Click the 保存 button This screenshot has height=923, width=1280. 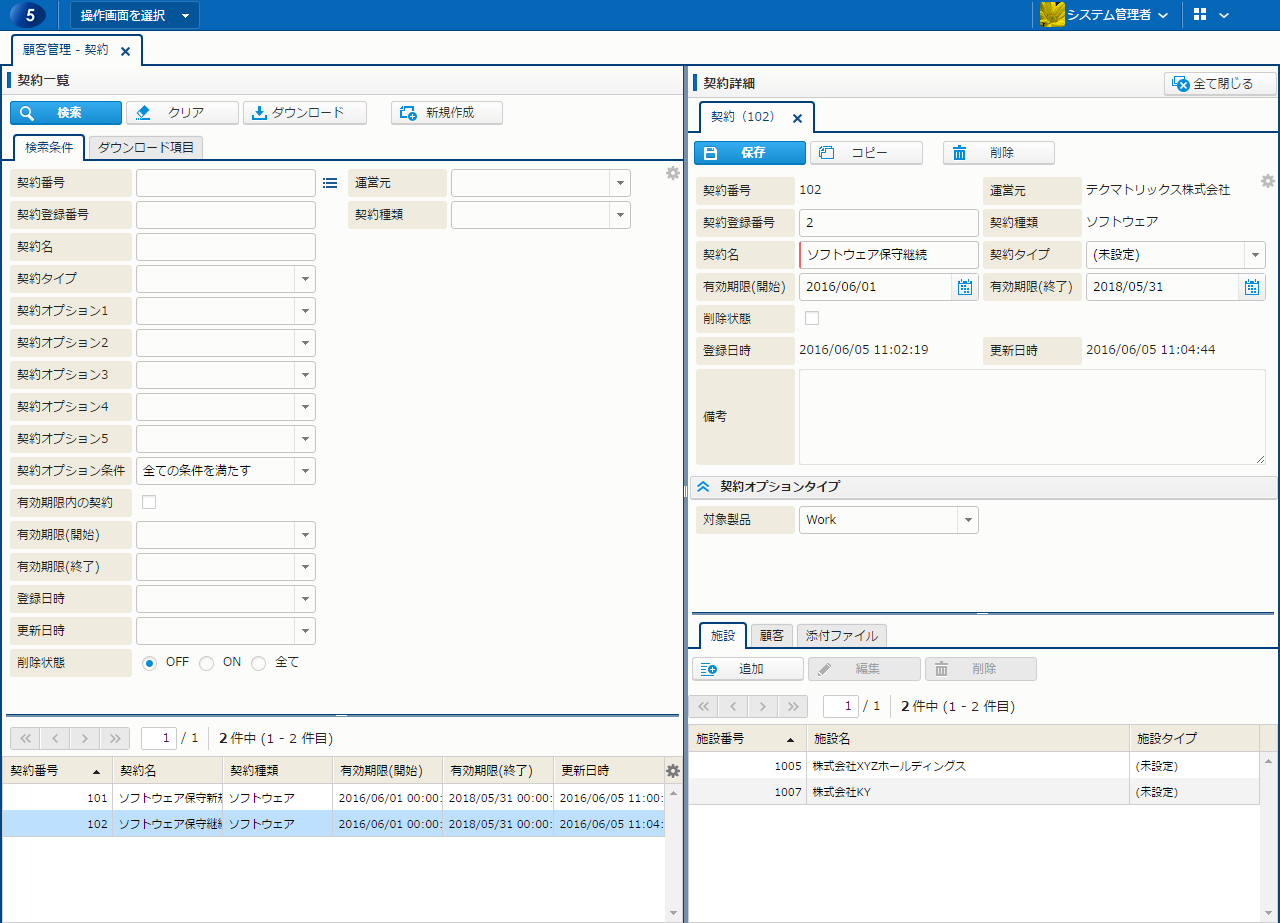pyautogui.click(x=749, y=153)
